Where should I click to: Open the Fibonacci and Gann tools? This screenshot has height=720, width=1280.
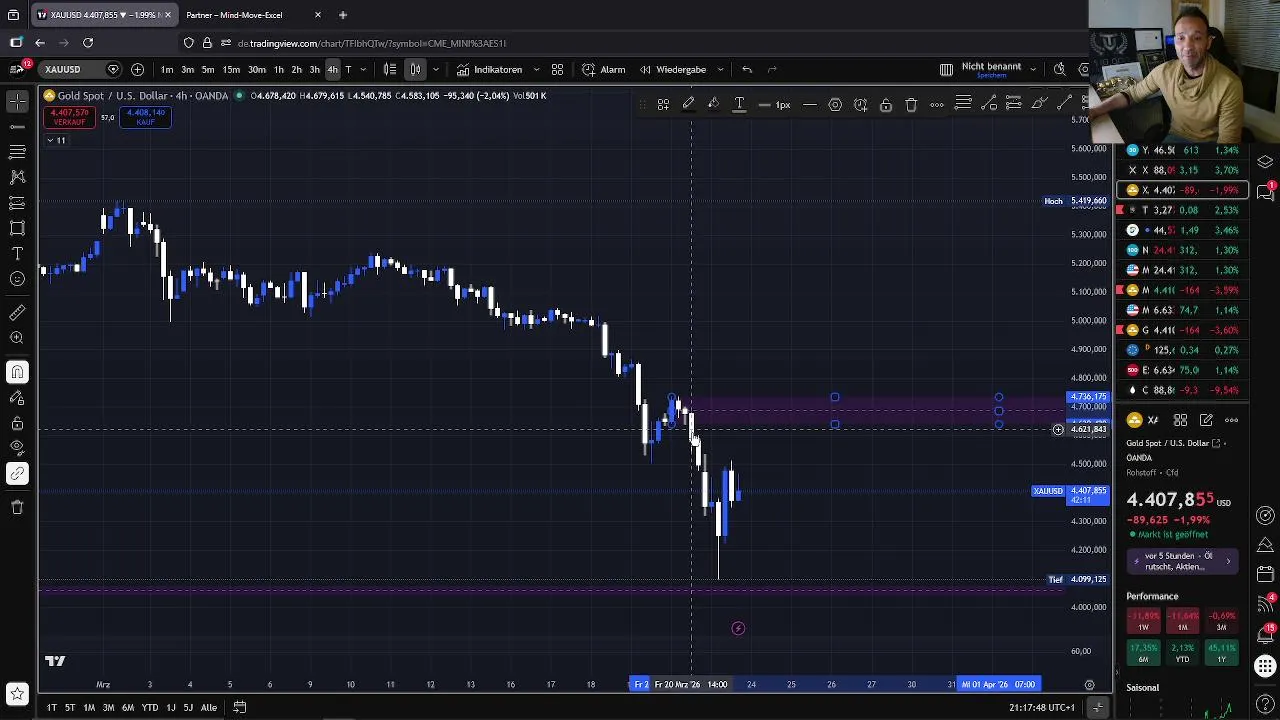(17, 151)
